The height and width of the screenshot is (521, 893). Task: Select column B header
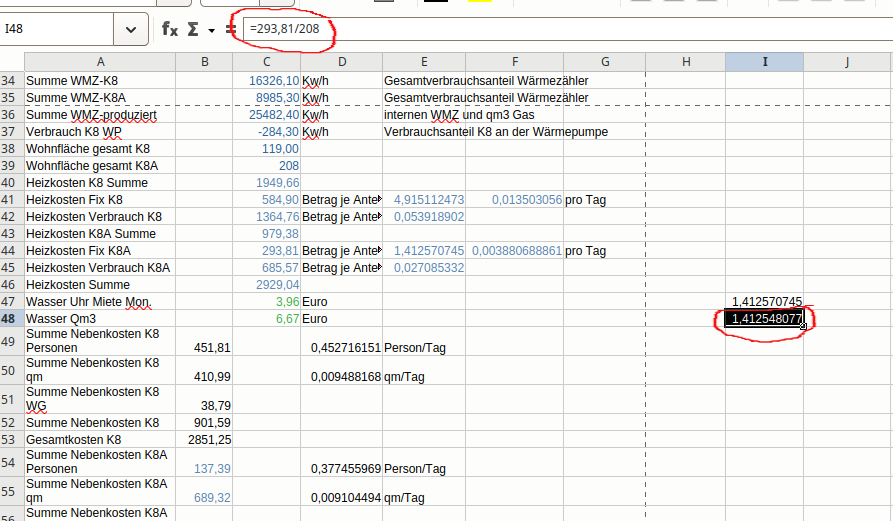point(204,61)
